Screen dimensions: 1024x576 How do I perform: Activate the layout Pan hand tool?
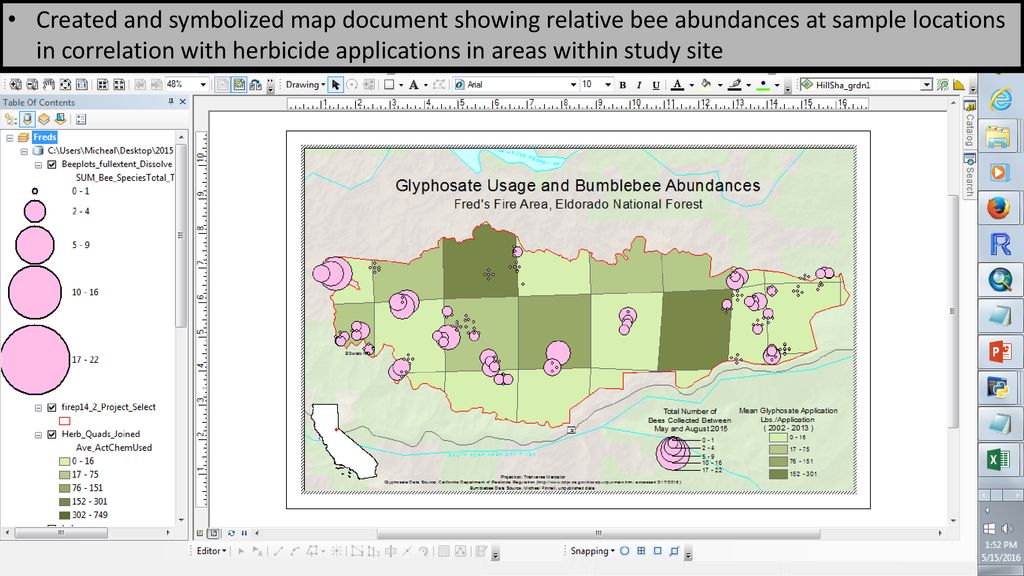click(x=49, y=84)
